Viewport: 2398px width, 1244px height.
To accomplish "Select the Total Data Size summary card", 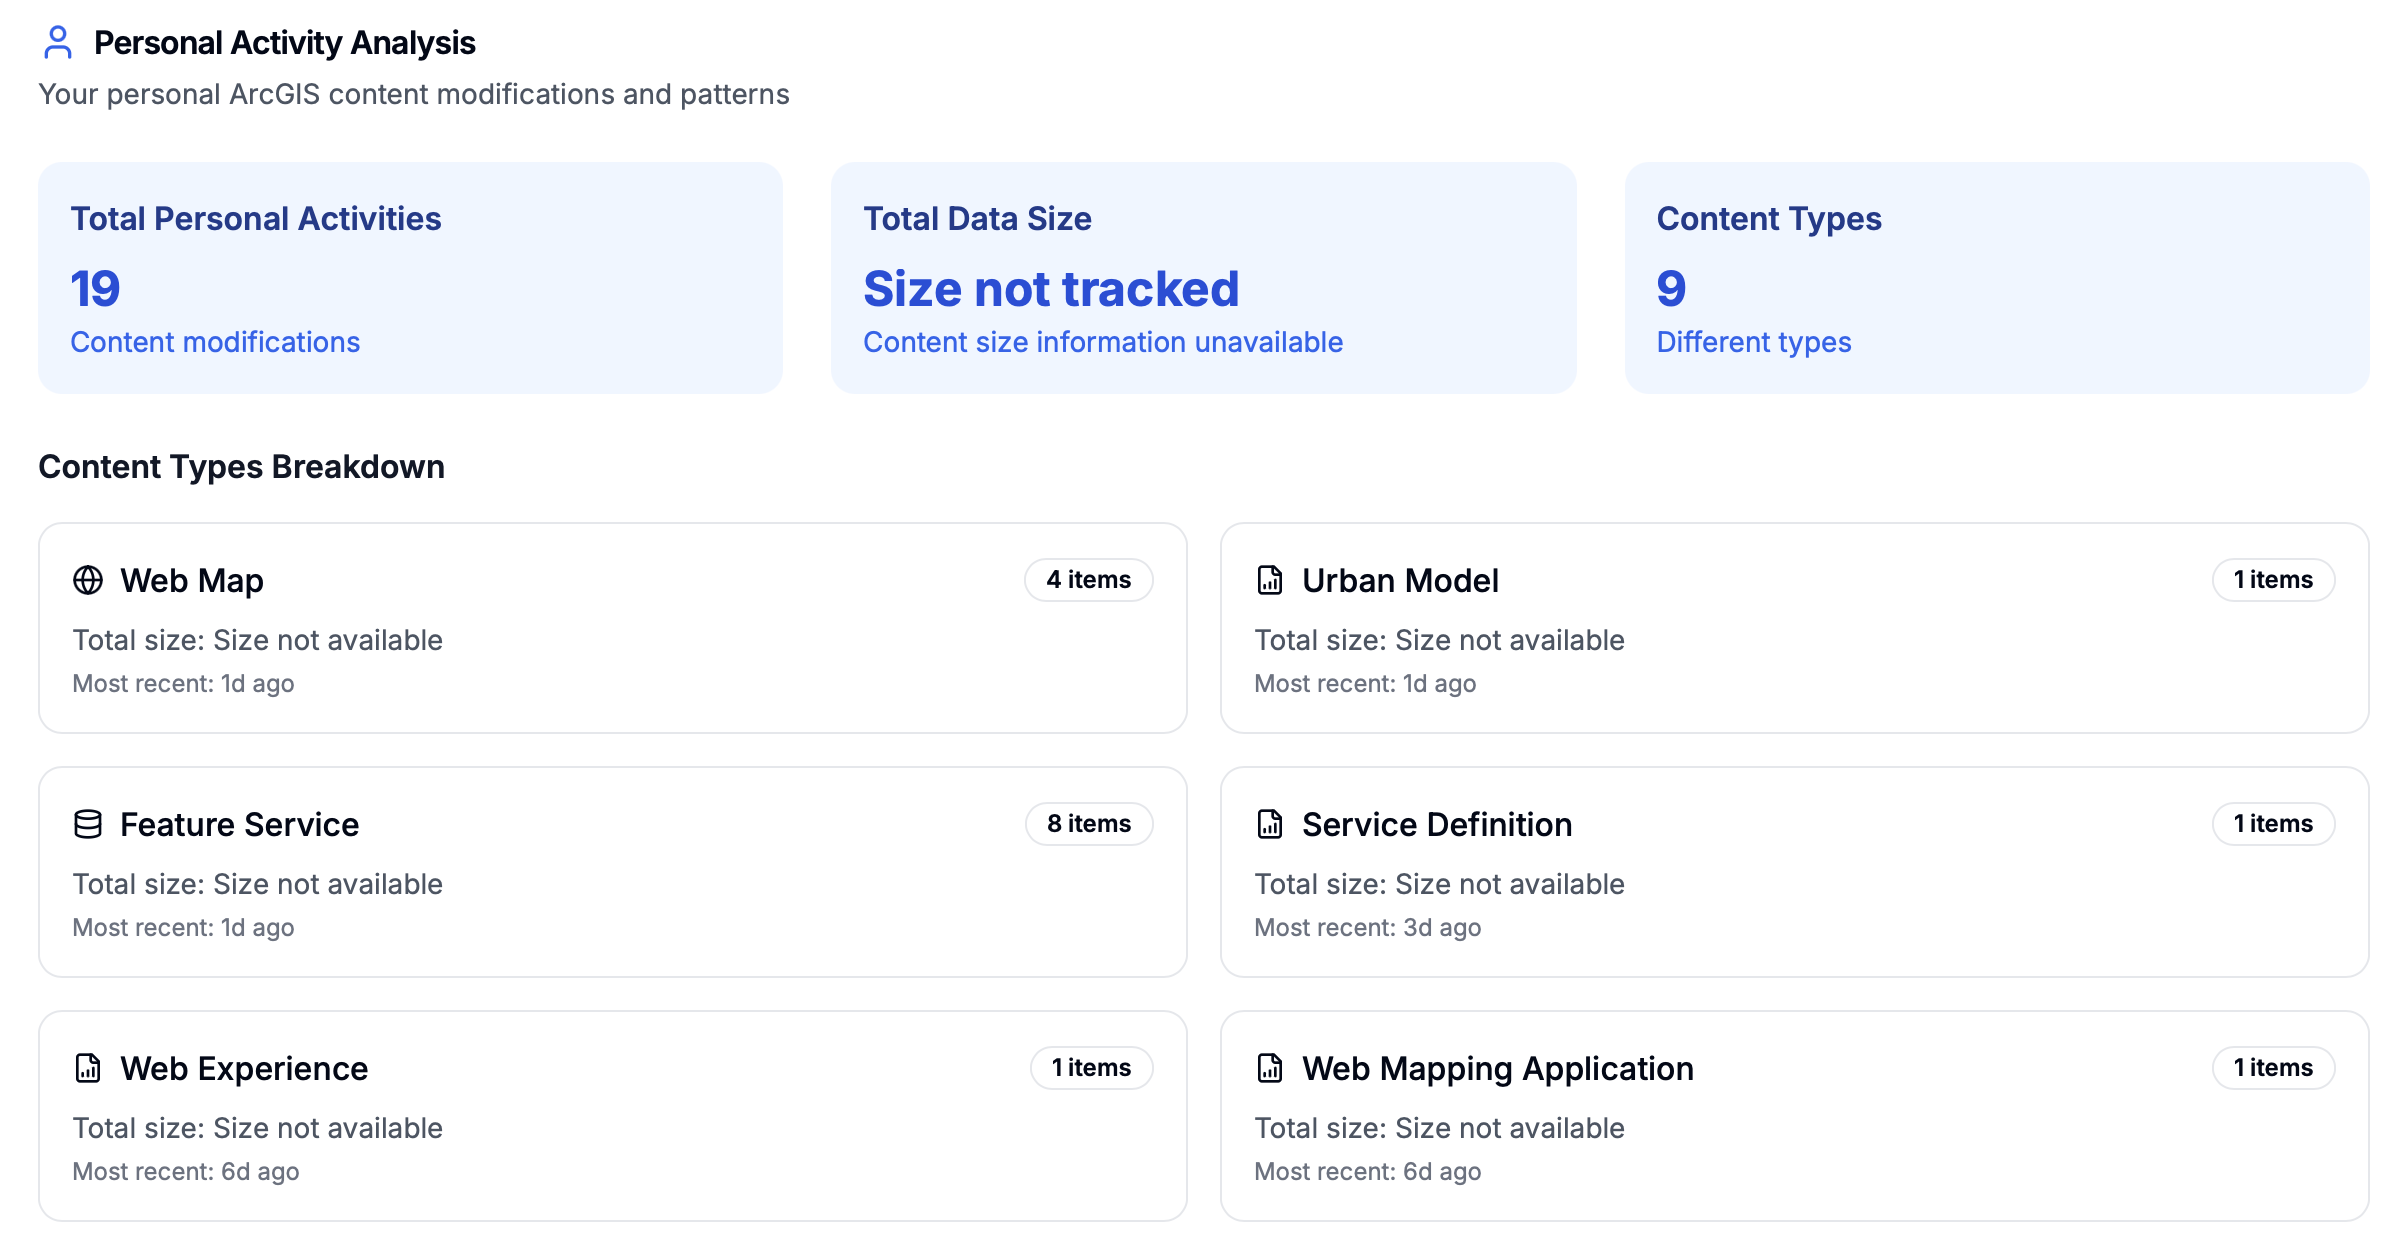I will [x=1203, y=278].
